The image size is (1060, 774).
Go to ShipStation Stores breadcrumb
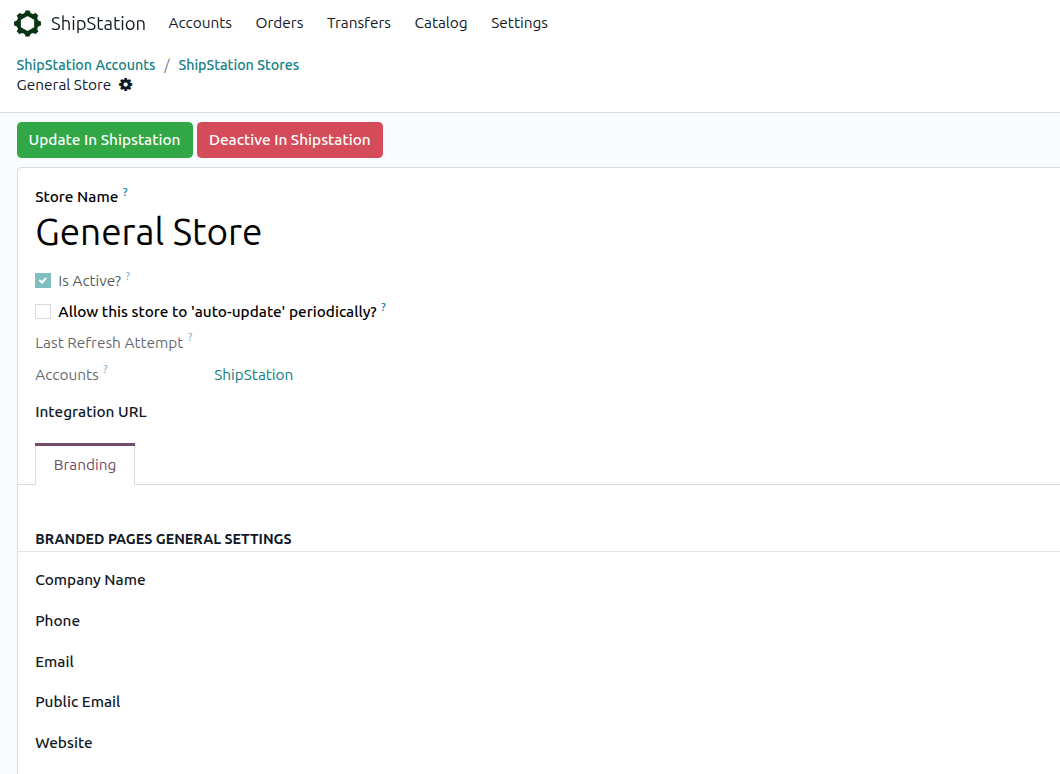click(x=239, y=65)
